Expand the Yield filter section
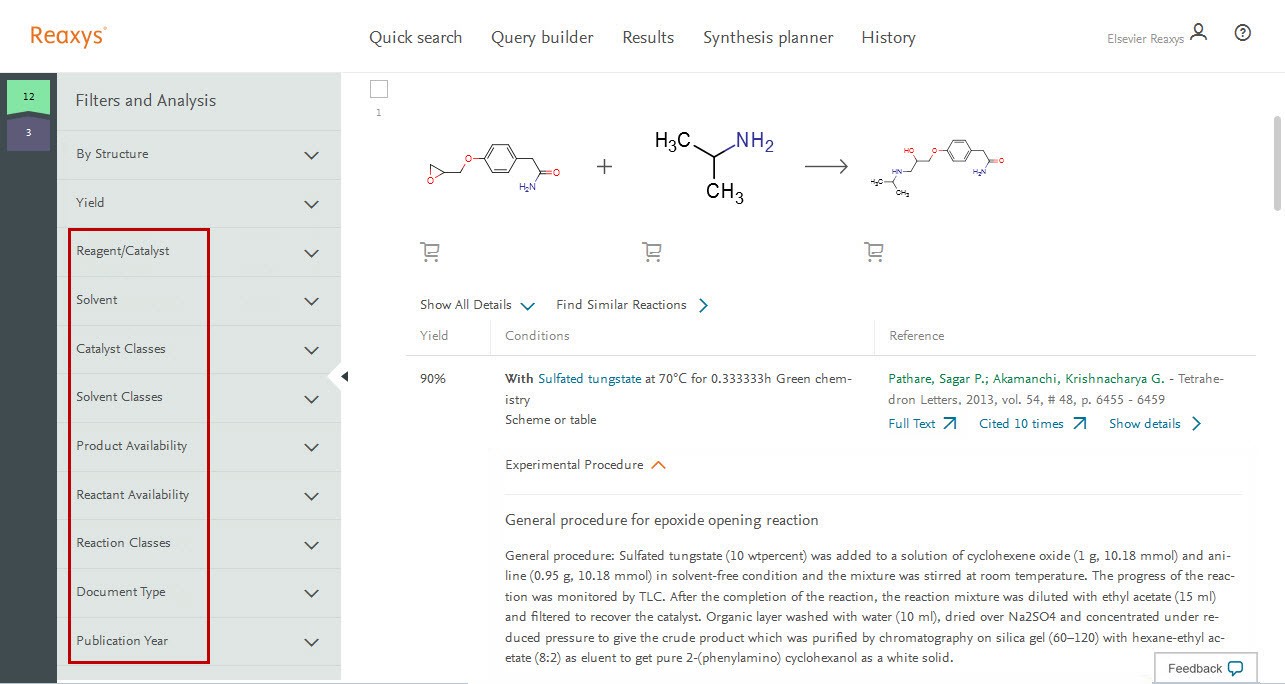Image resolution: width=1285 pixels, height=684 pixels. (x=311, y=204)
